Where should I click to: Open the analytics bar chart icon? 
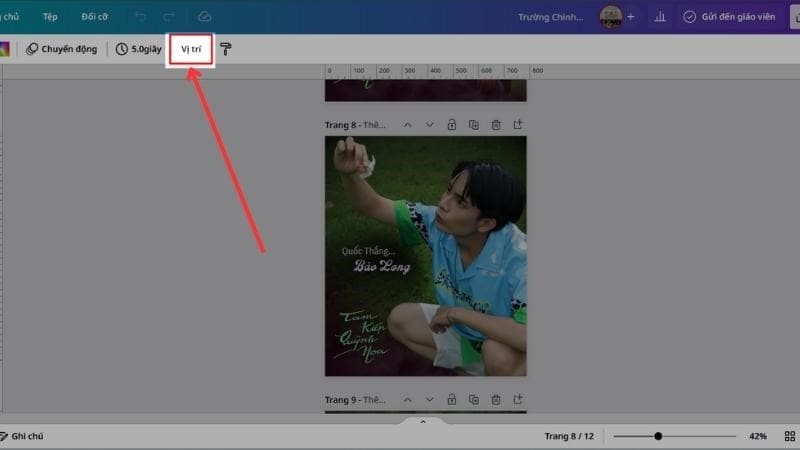pyautogui.click(x=660, y=17)
